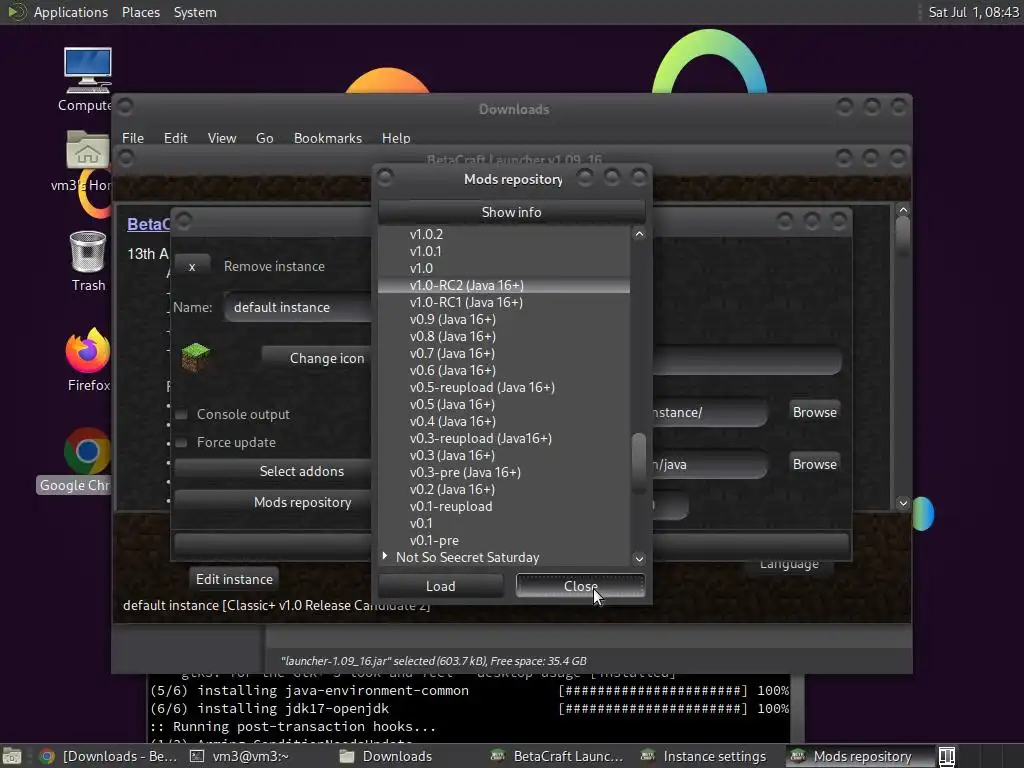Screen dimensions: 1024x768
Task: Launch Google Chrome from the desktop
Action: click(x=88, y=451)
